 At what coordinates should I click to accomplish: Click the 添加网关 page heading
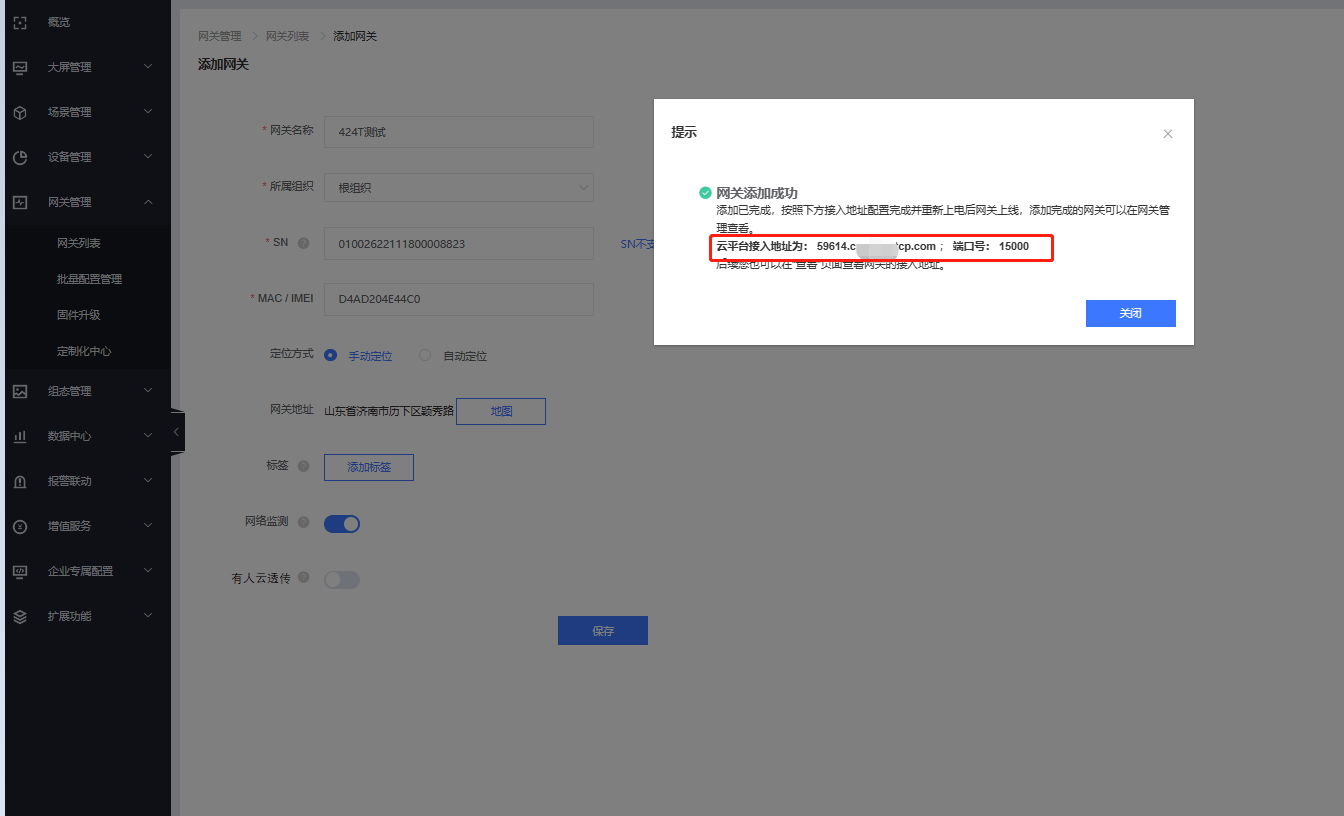coord(223,64)
